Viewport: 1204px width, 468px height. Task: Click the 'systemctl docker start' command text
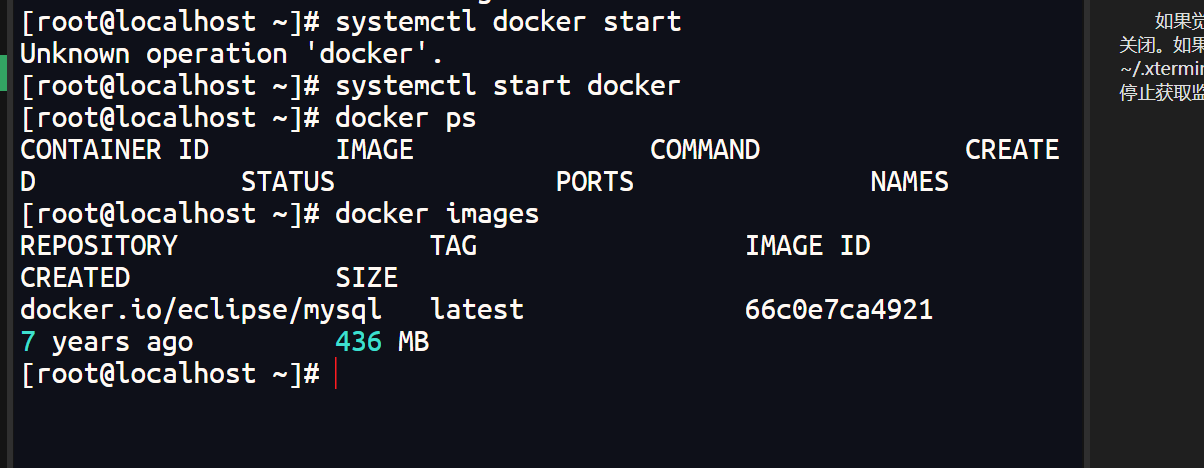click(x=508, y=22)
